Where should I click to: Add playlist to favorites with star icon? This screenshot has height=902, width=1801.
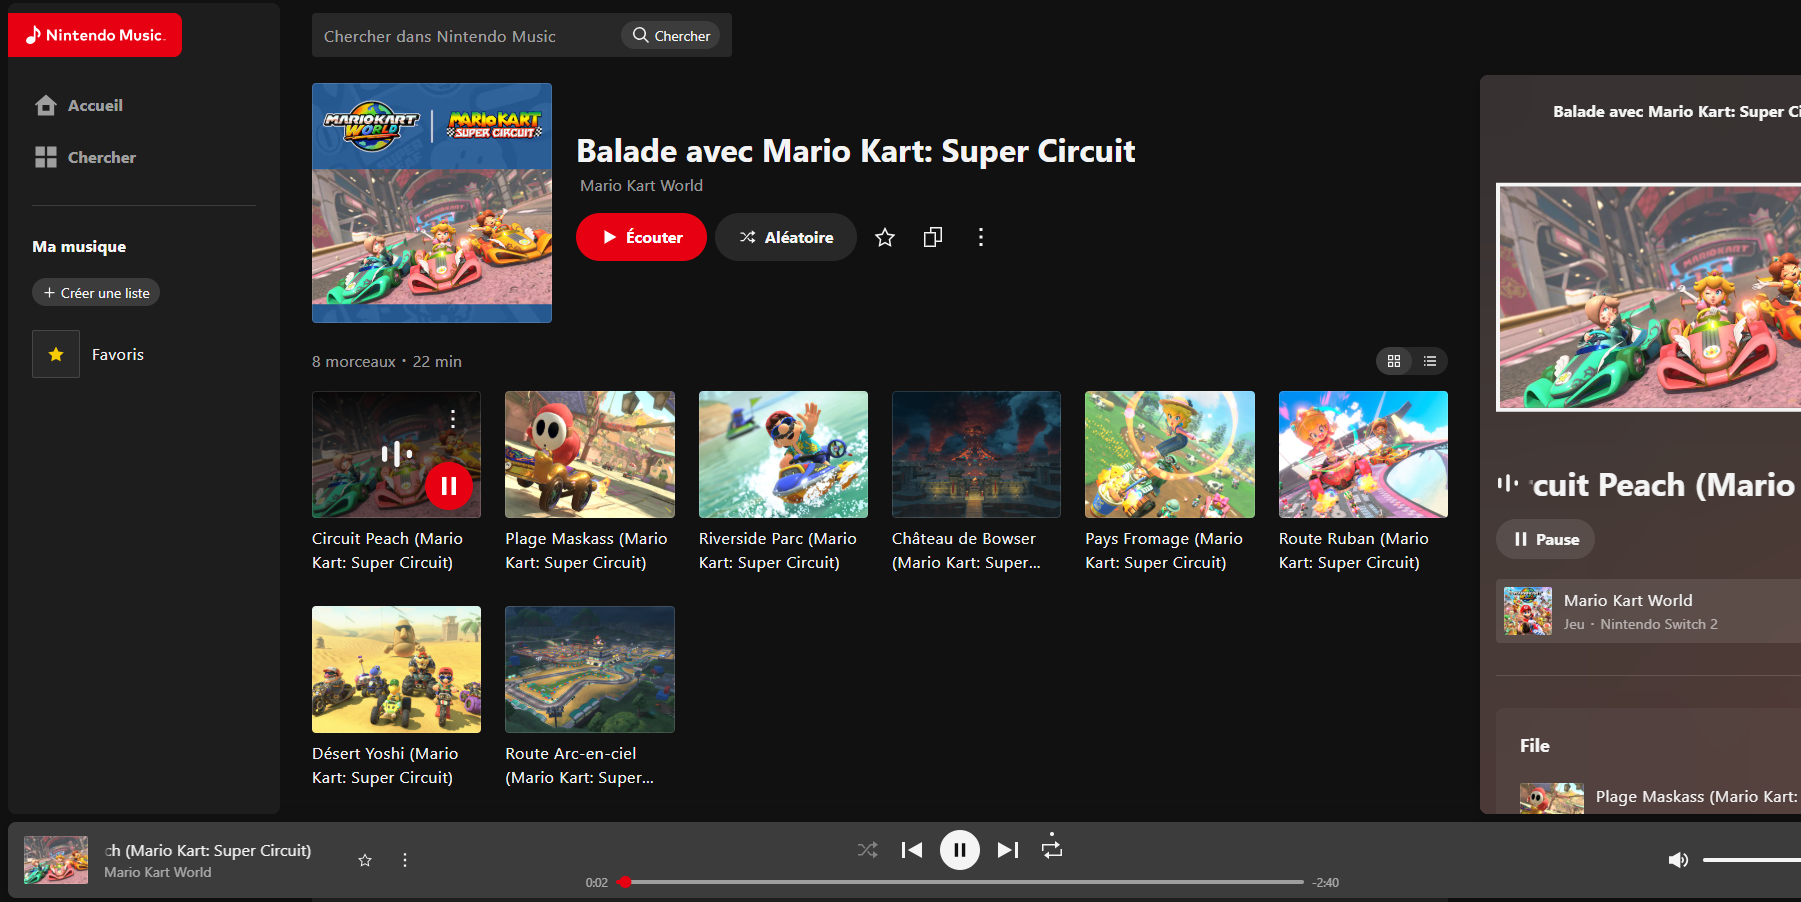point(885,237)
